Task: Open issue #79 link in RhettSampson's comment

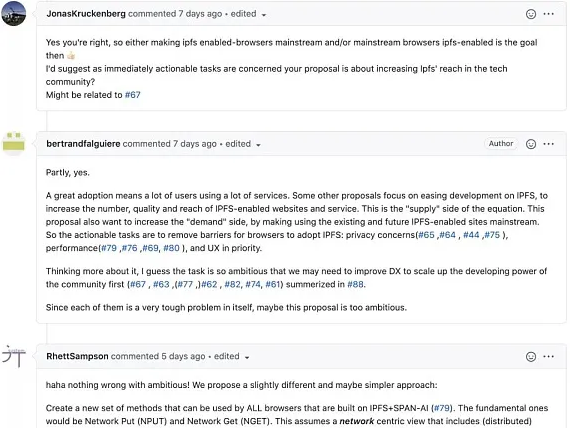Action: [442, 408]
